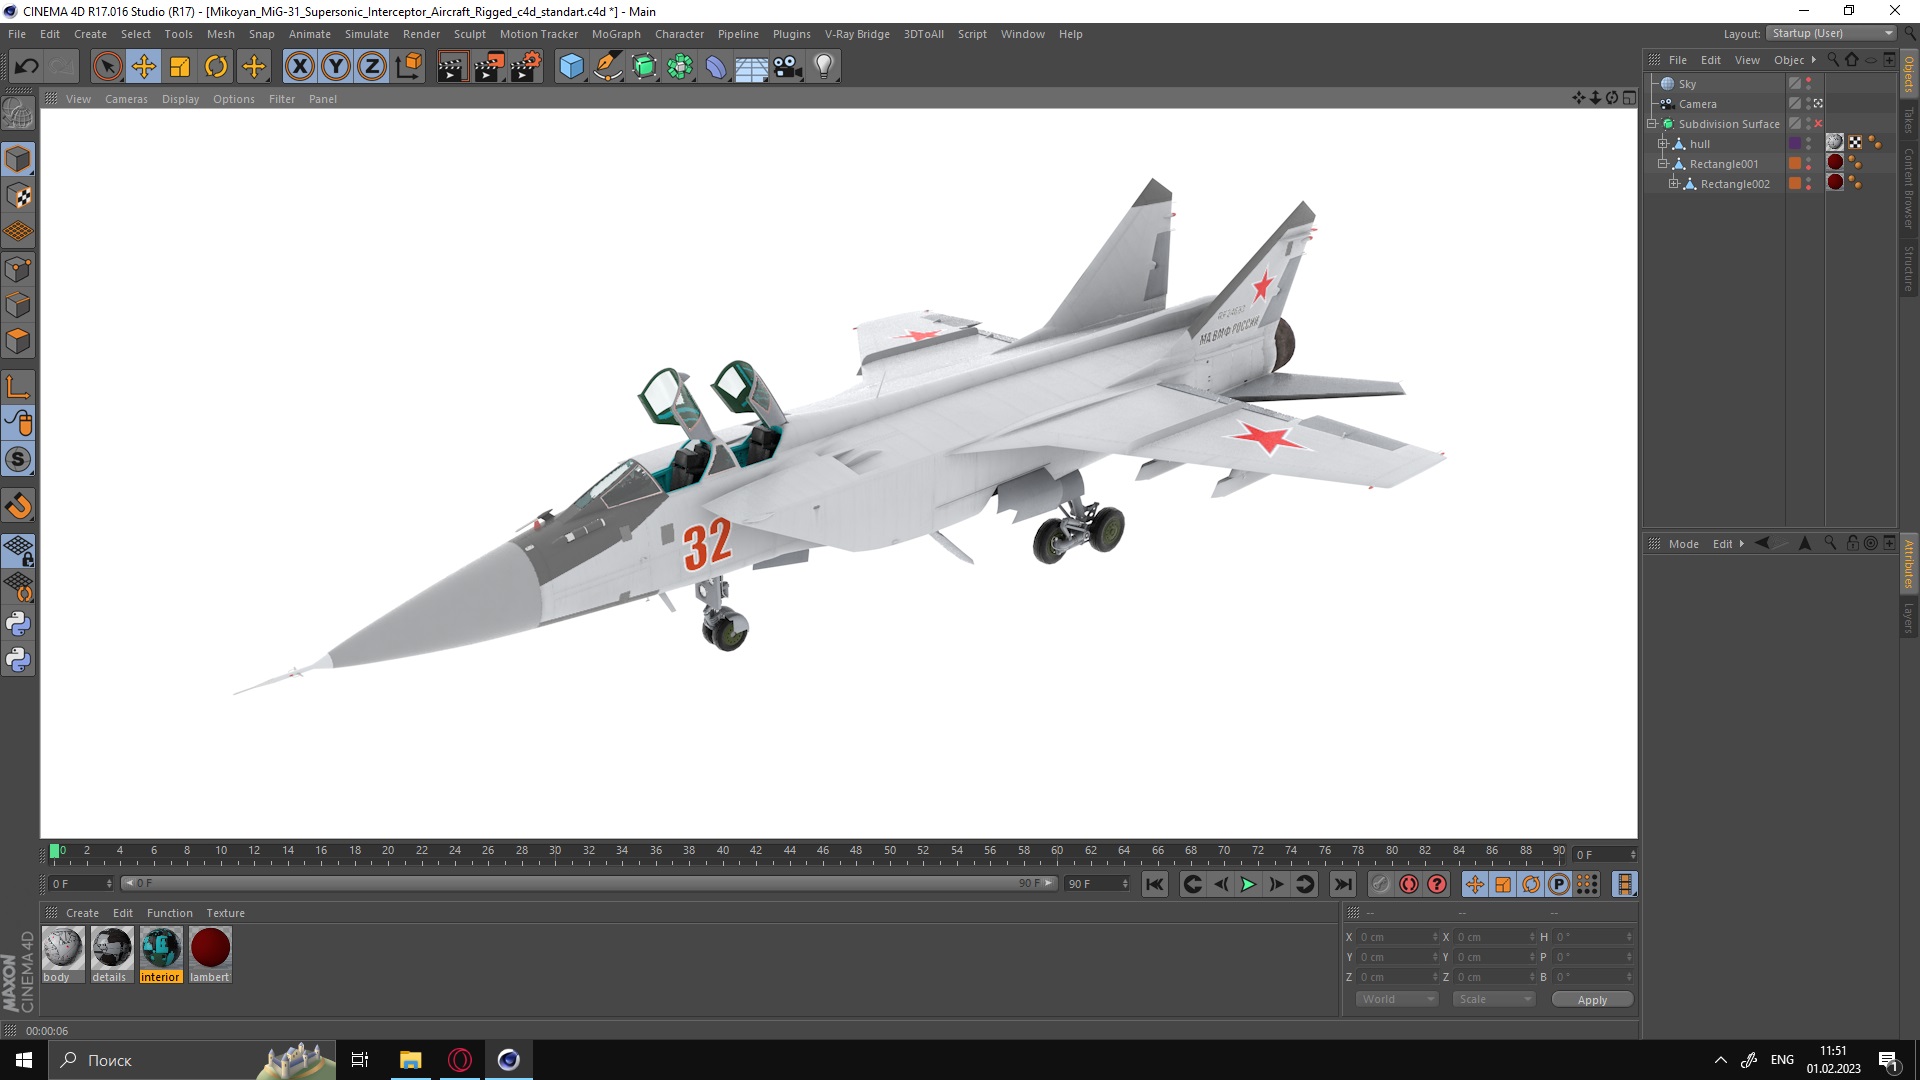Activate the Rotate tool in top toolbar
Image resolution: width=1920 pixels, height=1080 pixels.
click(216, 67)
